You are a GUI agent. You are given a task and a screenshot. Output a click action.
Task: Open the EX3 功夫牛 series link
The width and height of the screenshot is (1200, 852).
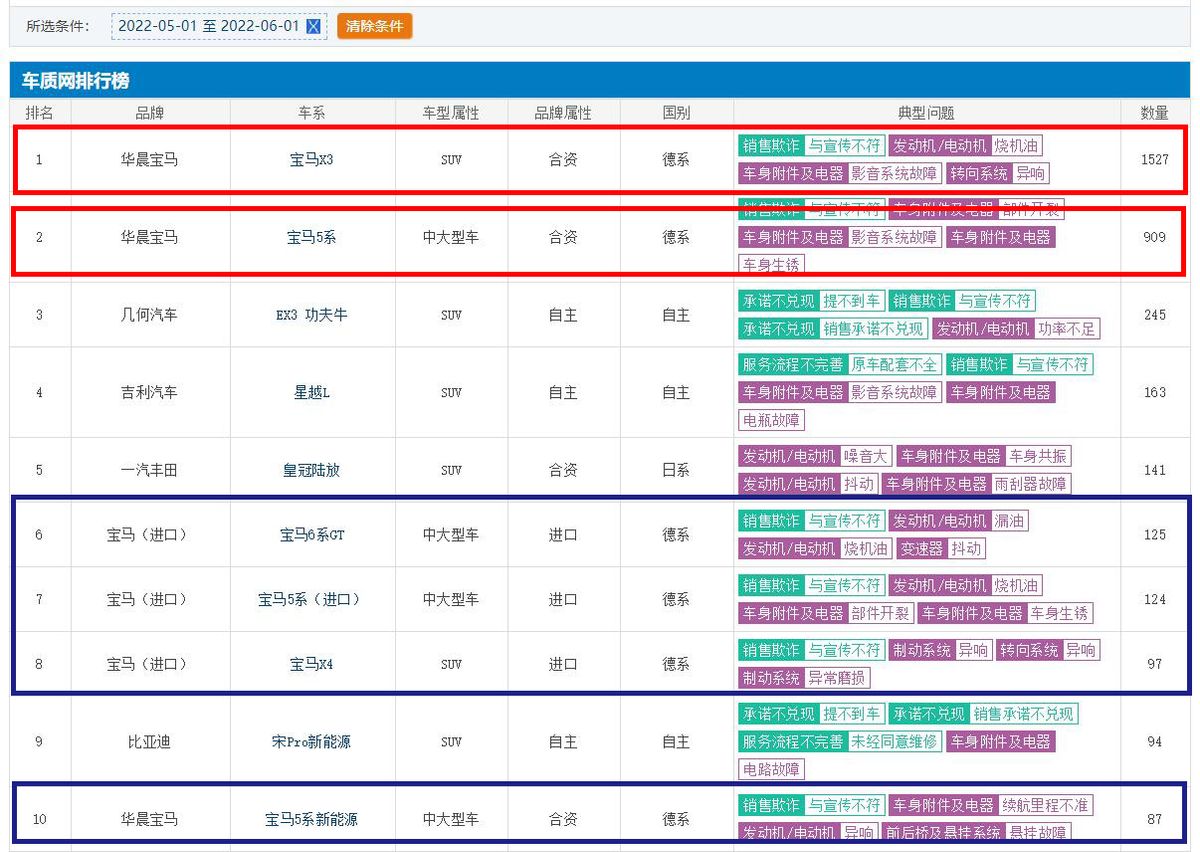311,315
